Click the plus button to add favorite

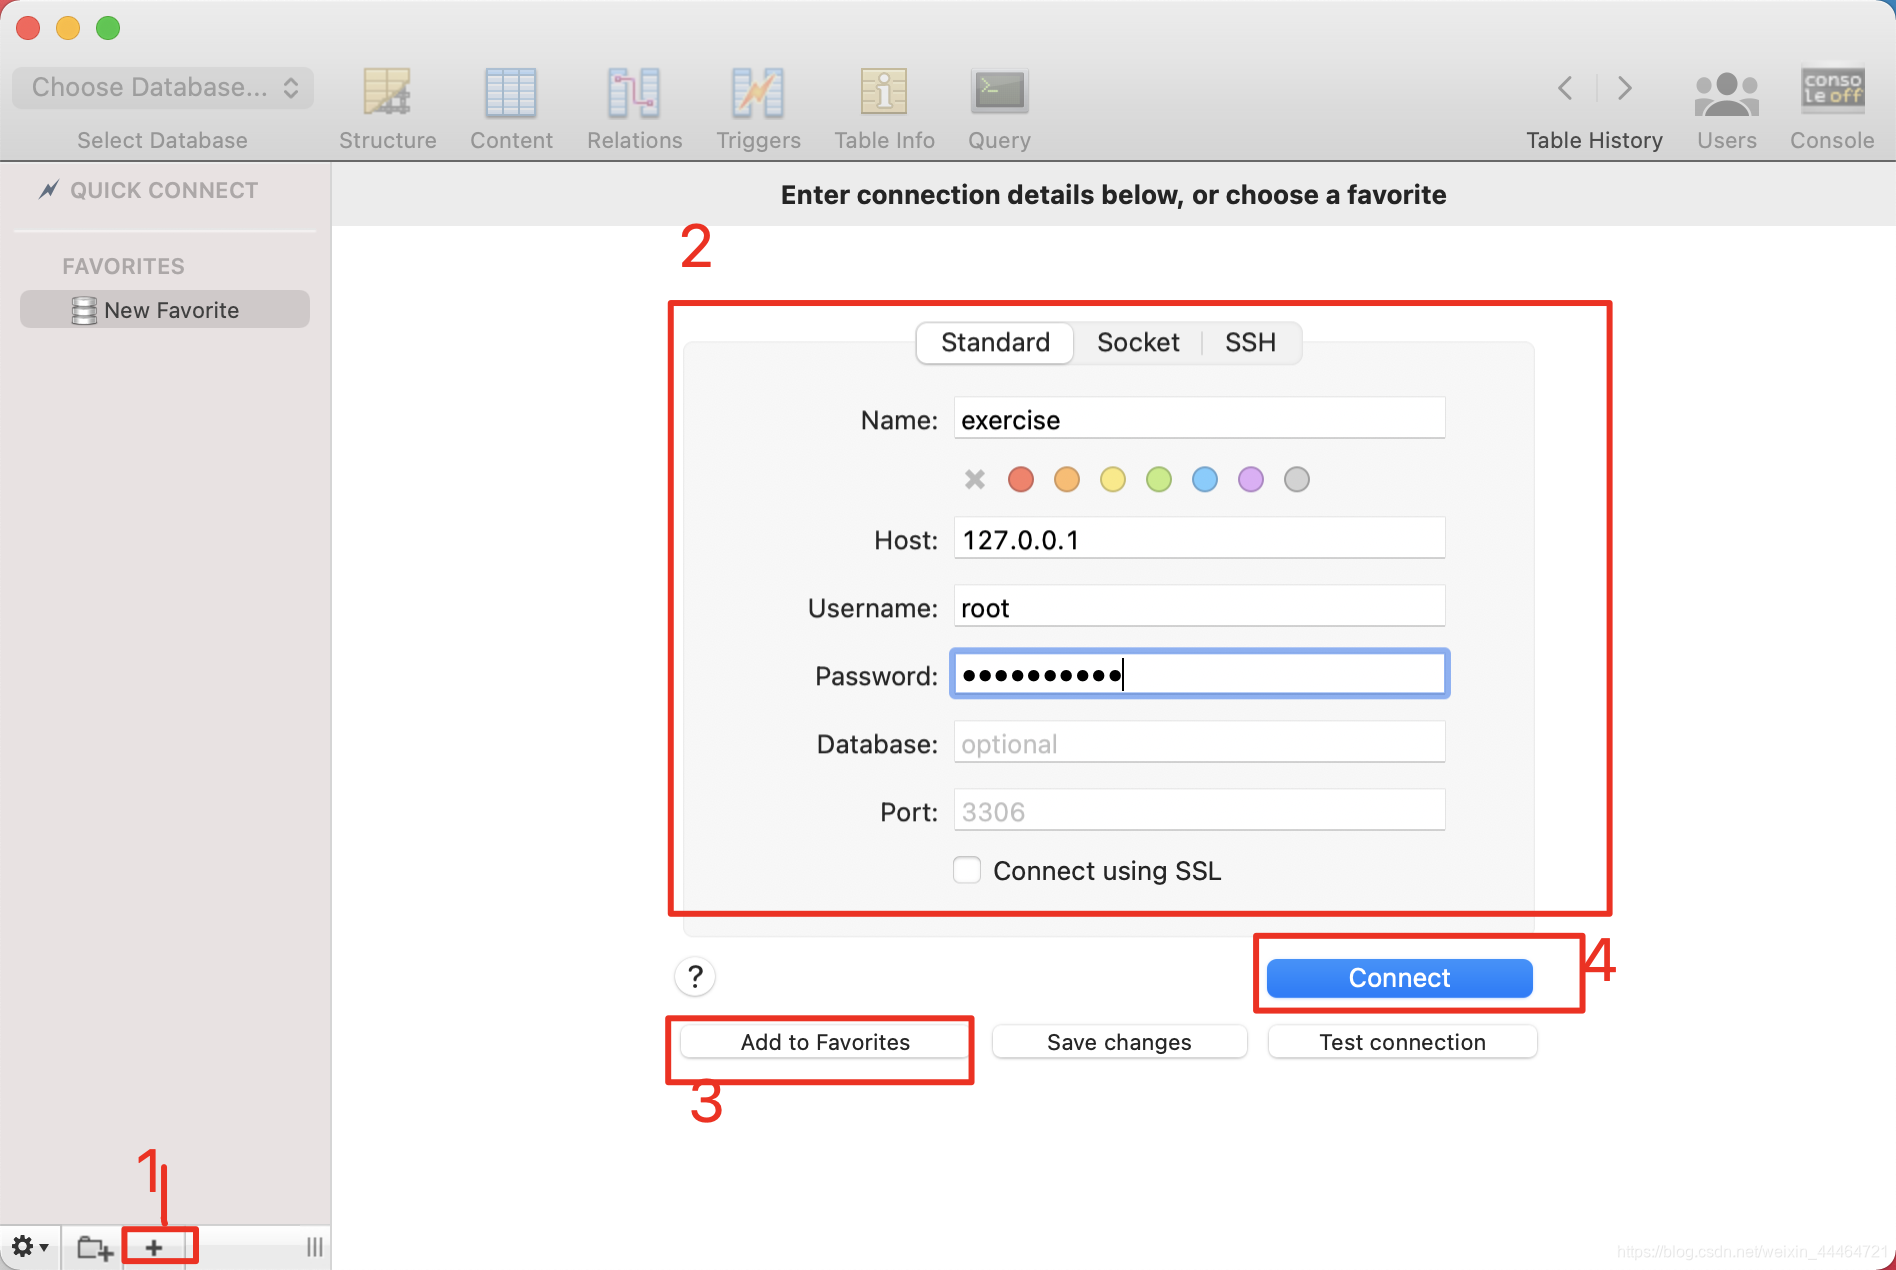click(154, 1247)
